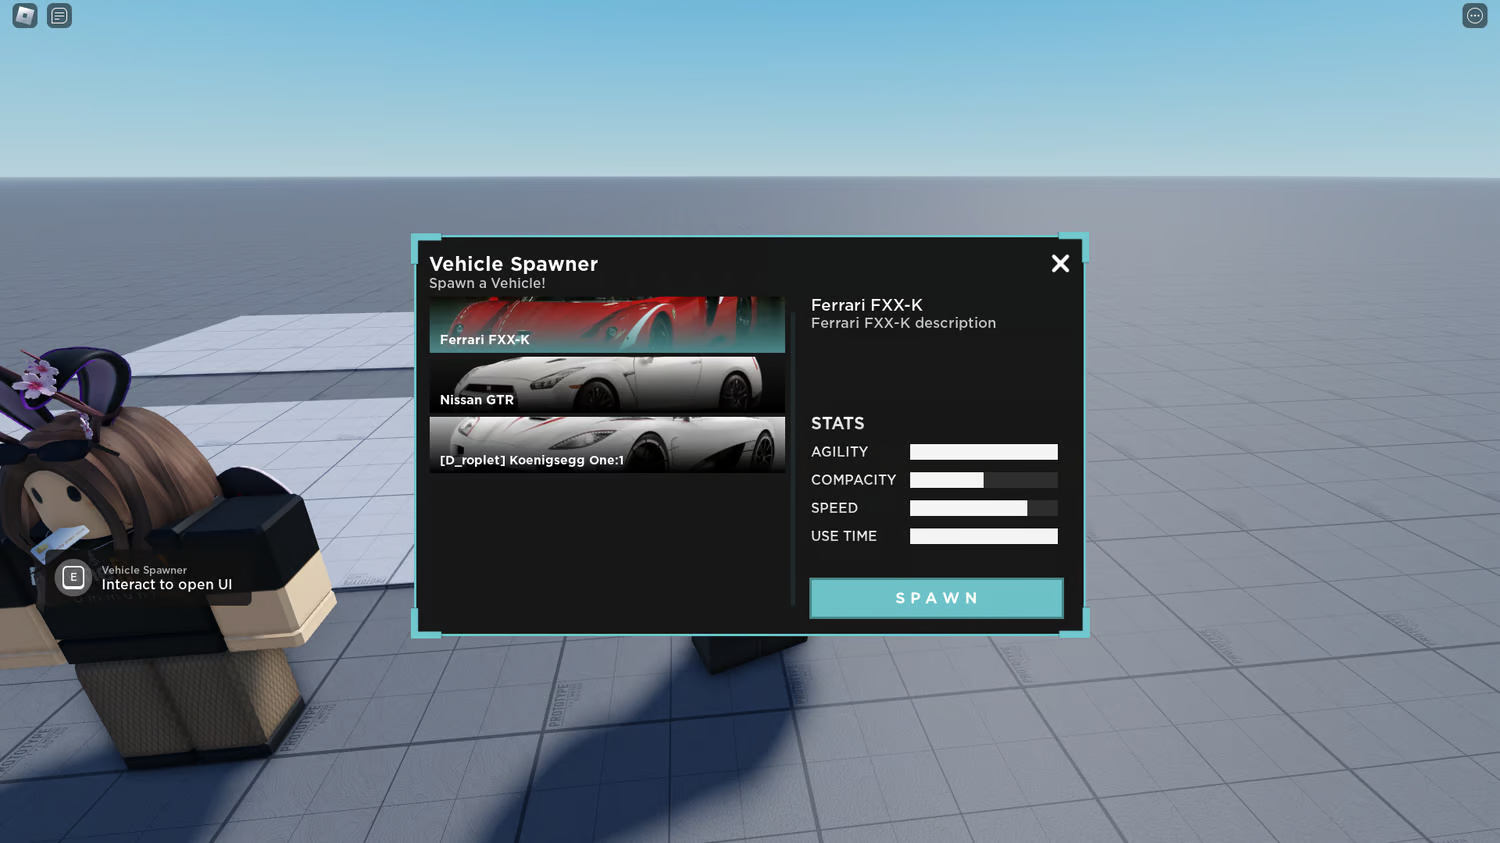The image size is (1500, 843).
Task: Click the Ferrari FXX-K description text
Action: pos(903,322)
